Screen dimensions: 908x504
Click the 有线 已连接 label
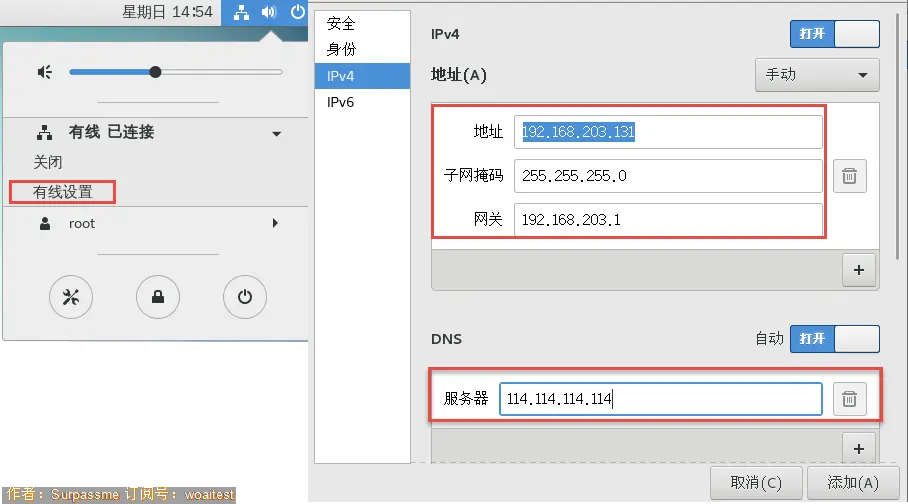pos(111,132)
